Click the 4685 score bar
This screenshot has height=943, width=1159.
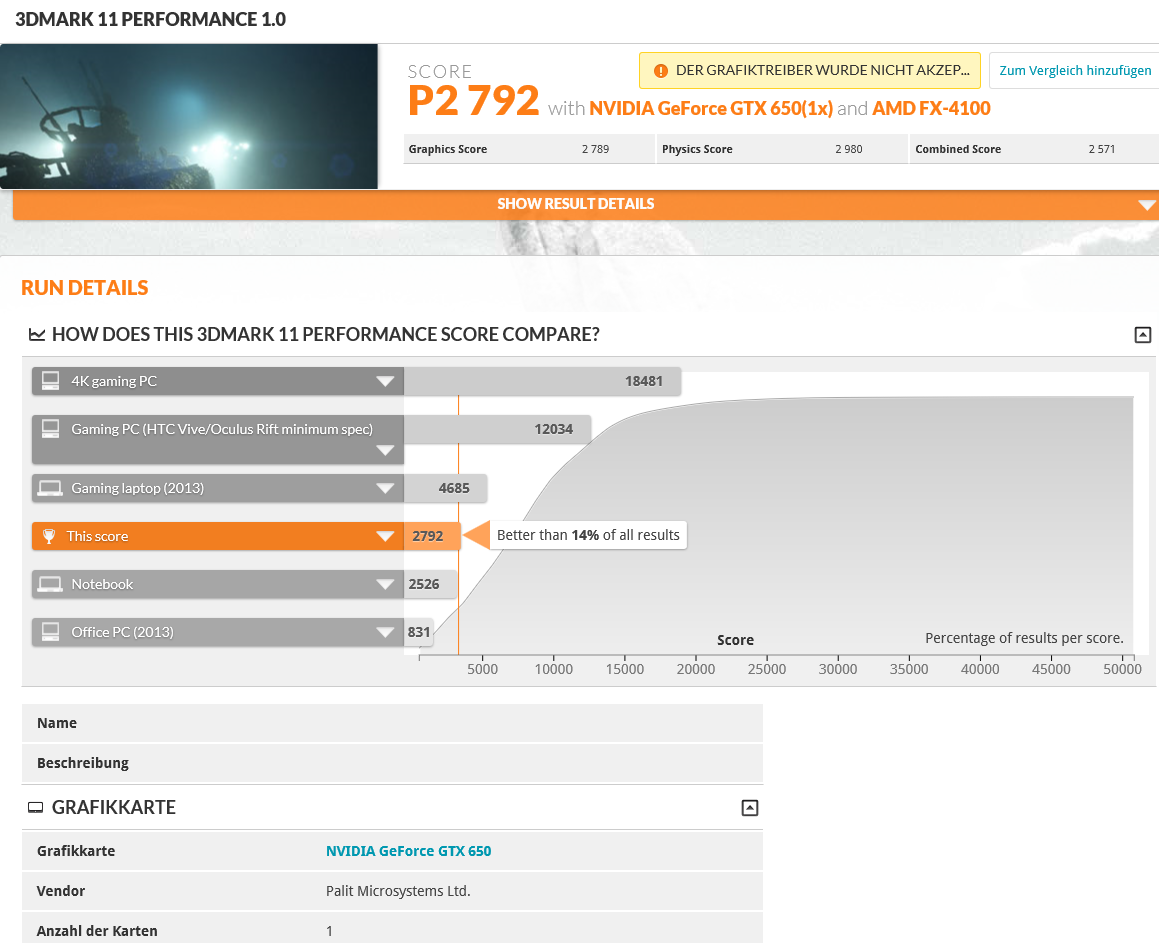[x=446, y=488]
